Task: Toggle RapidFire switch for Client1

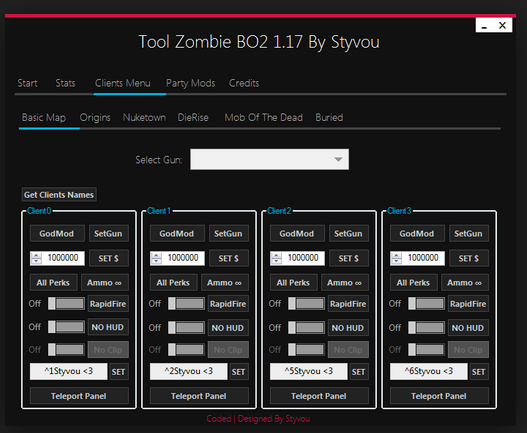Action: [186, 304]
